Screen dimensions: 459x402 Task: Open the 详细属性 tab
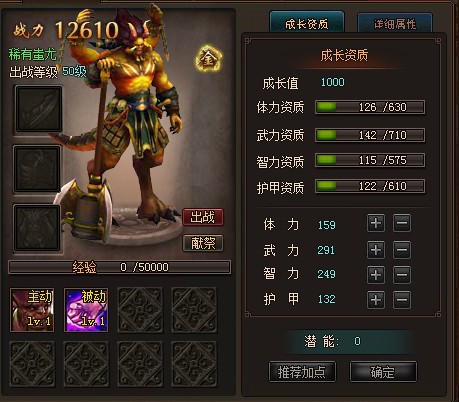395,23
